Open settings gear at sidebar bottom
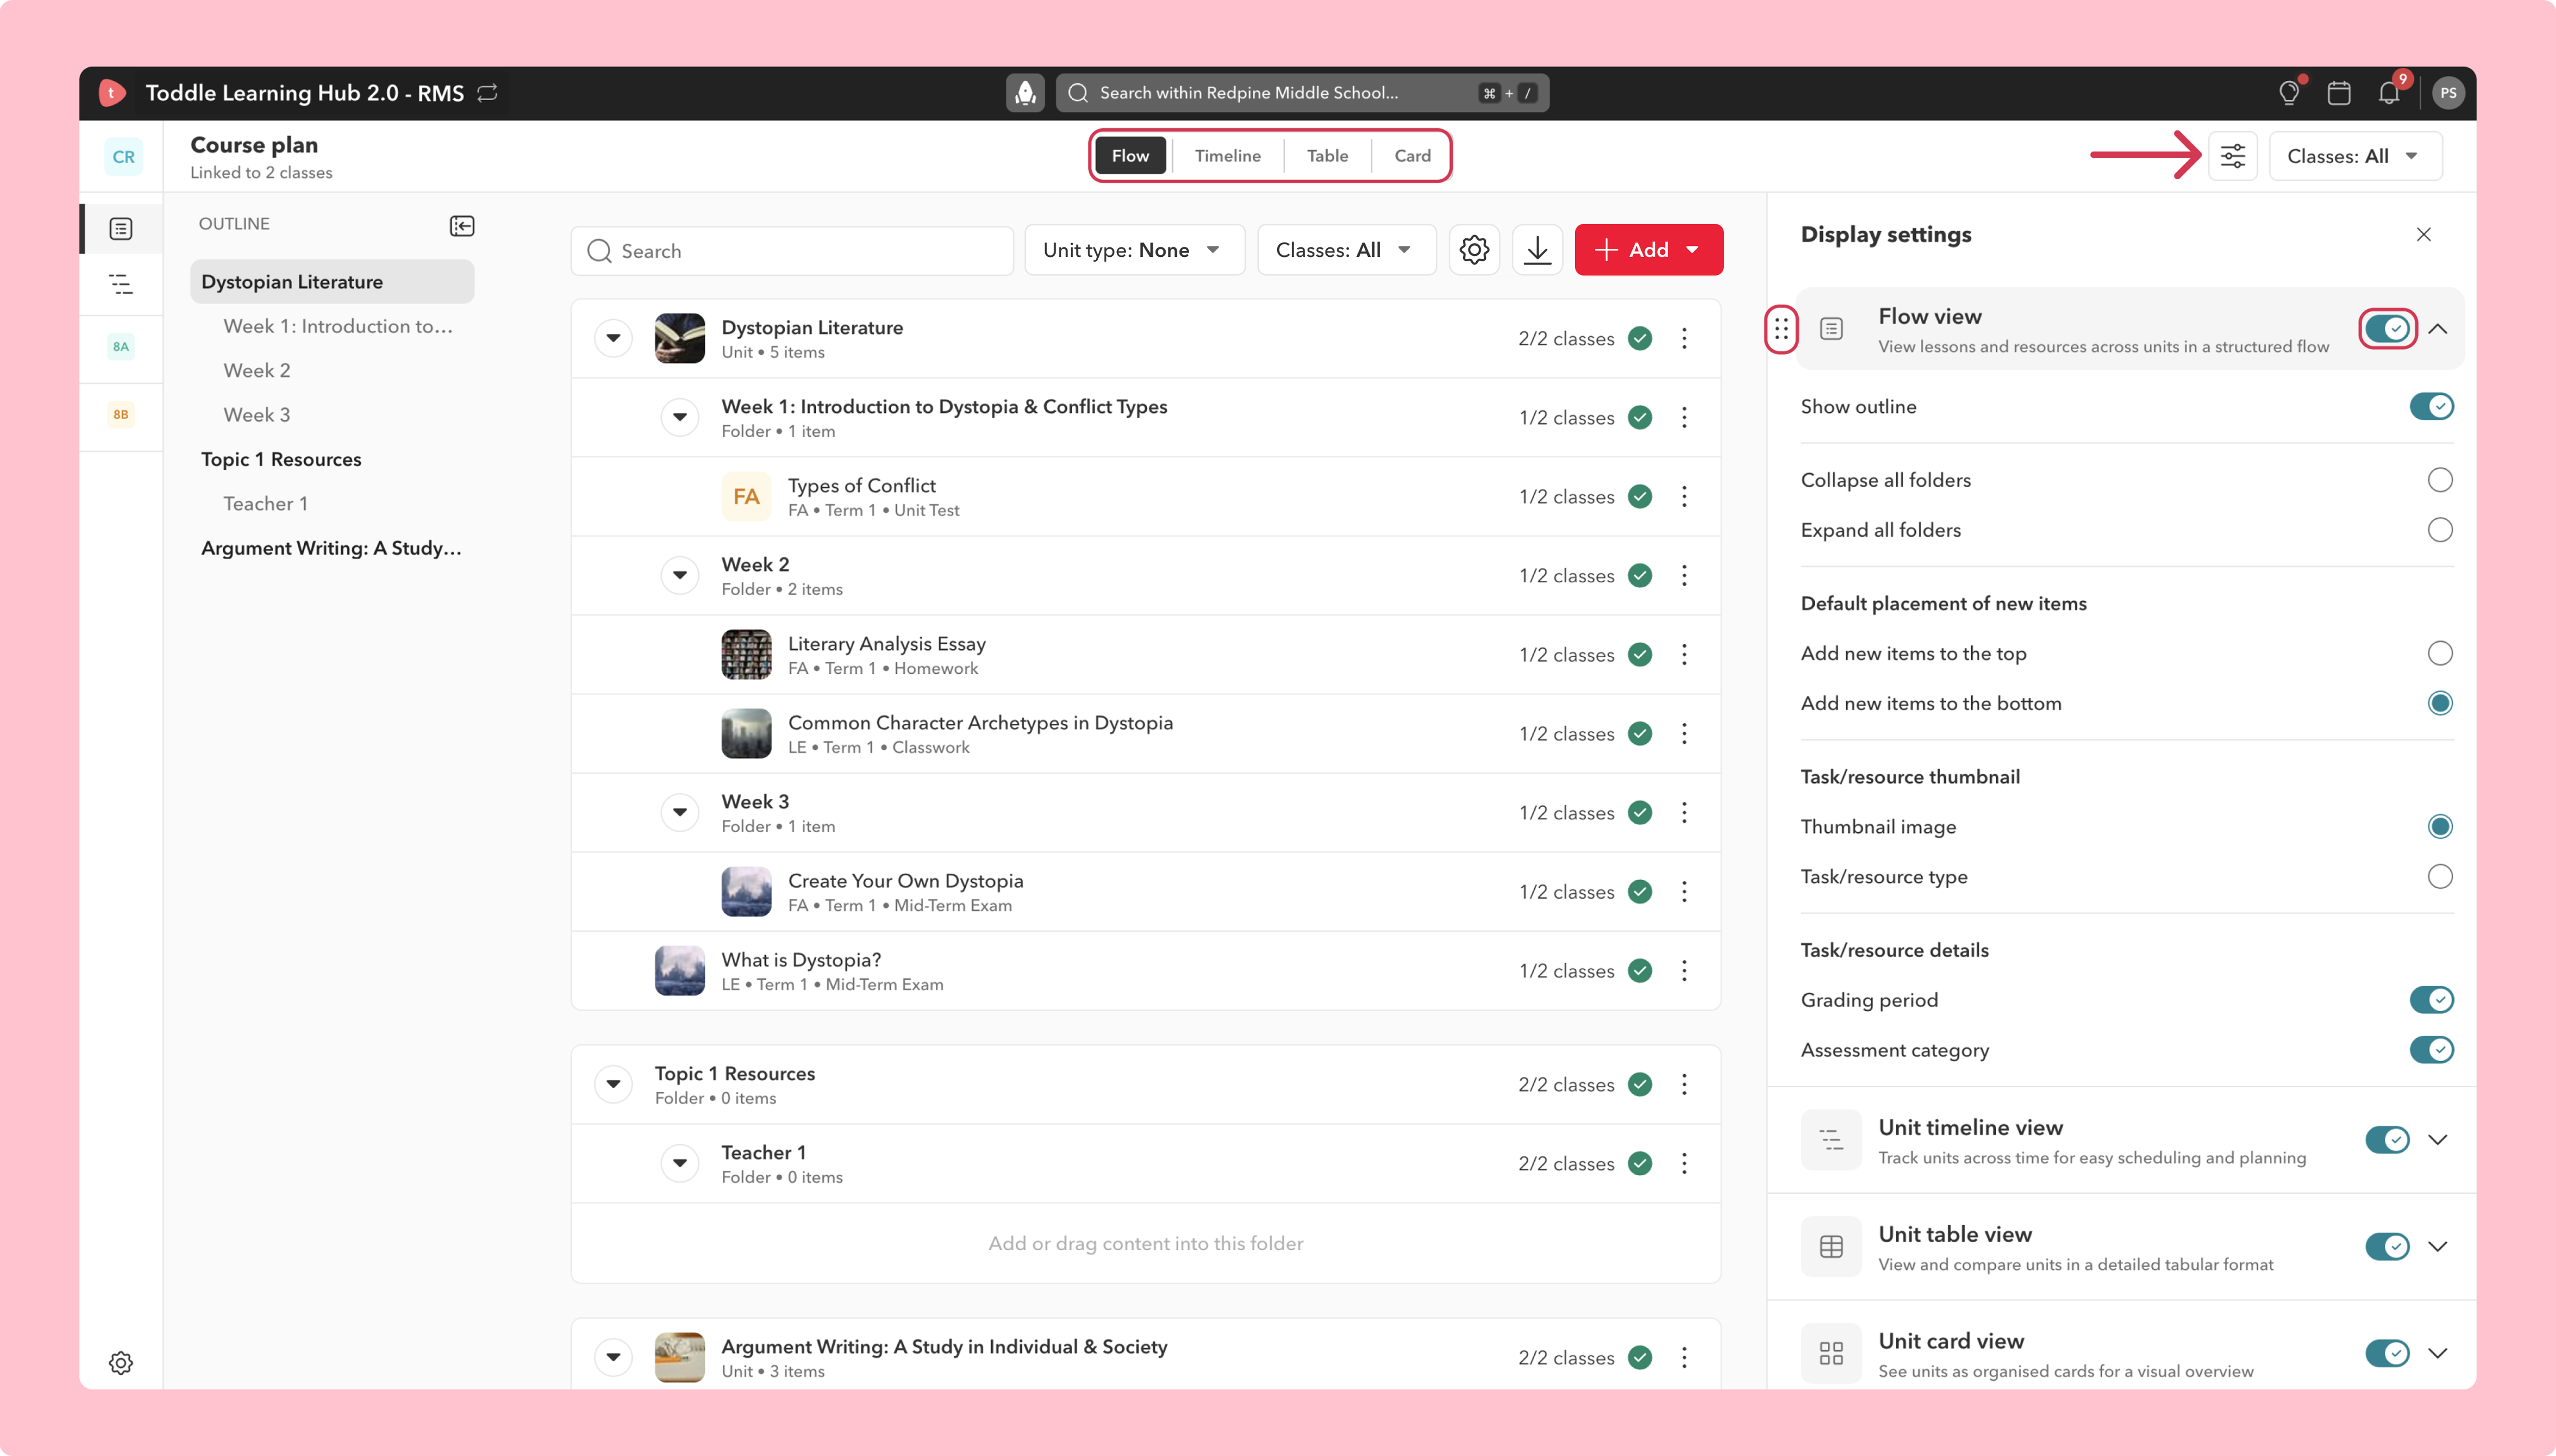 coord(121,1363)
